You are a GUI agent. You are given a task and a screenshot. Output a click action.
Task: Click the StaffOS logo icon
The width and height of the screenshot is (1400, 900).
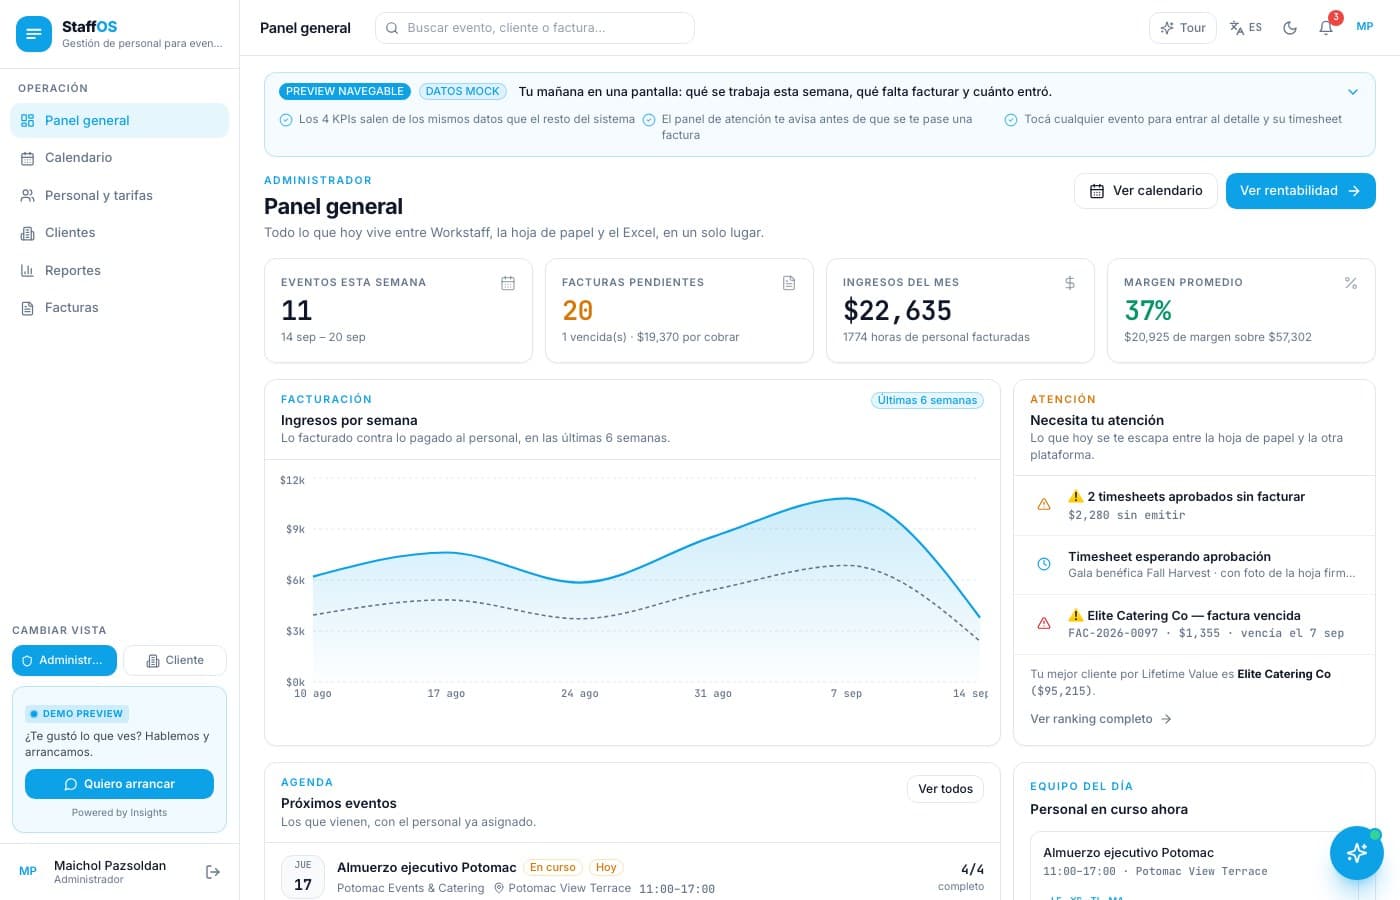coord(33,34)
